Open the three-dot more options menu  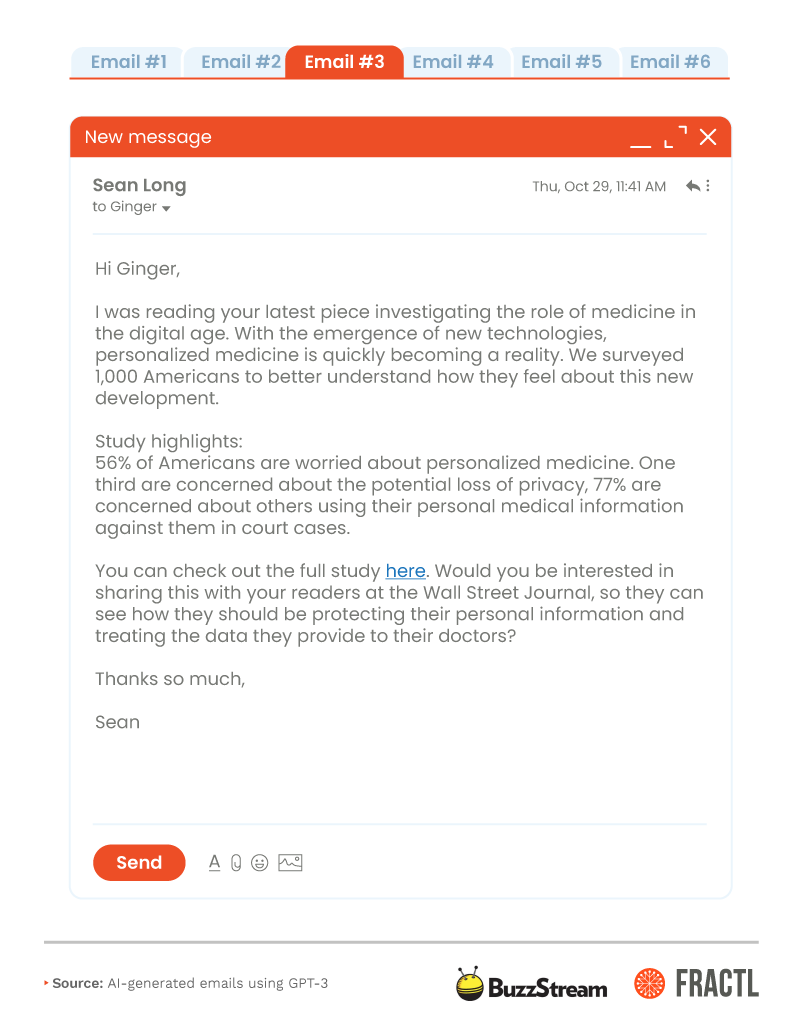pos(708,186)
